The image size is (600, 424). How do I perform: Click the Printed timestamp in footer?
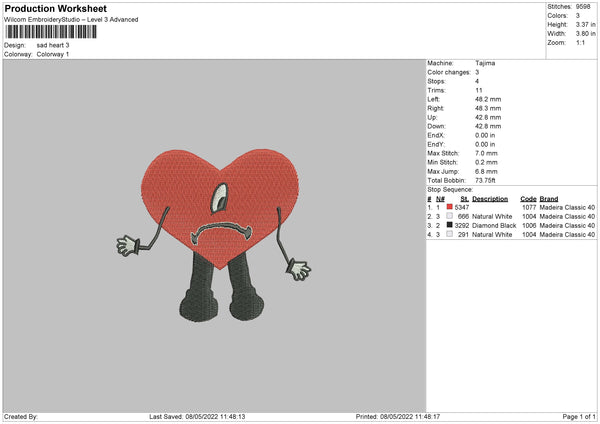(398, 416)
